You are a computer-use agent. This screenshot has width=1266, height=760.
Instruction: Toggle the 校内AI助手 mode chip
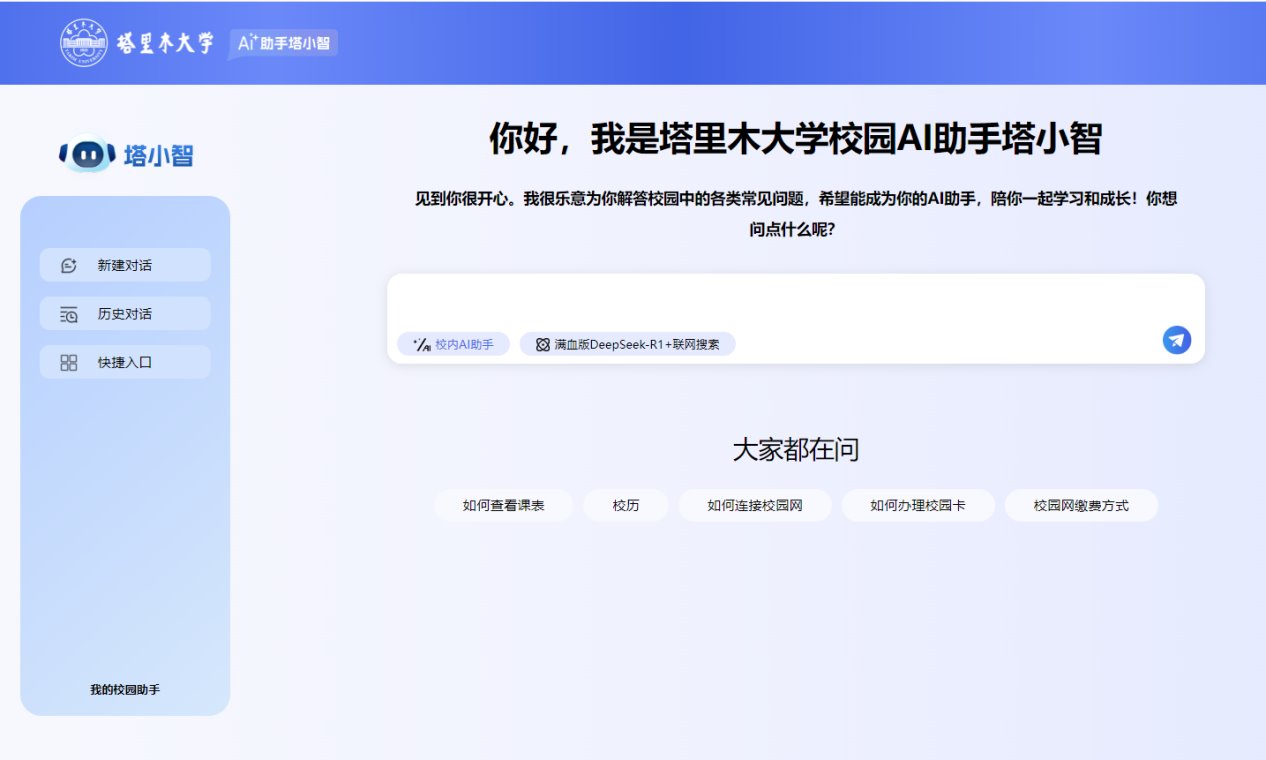coord(453,344)
